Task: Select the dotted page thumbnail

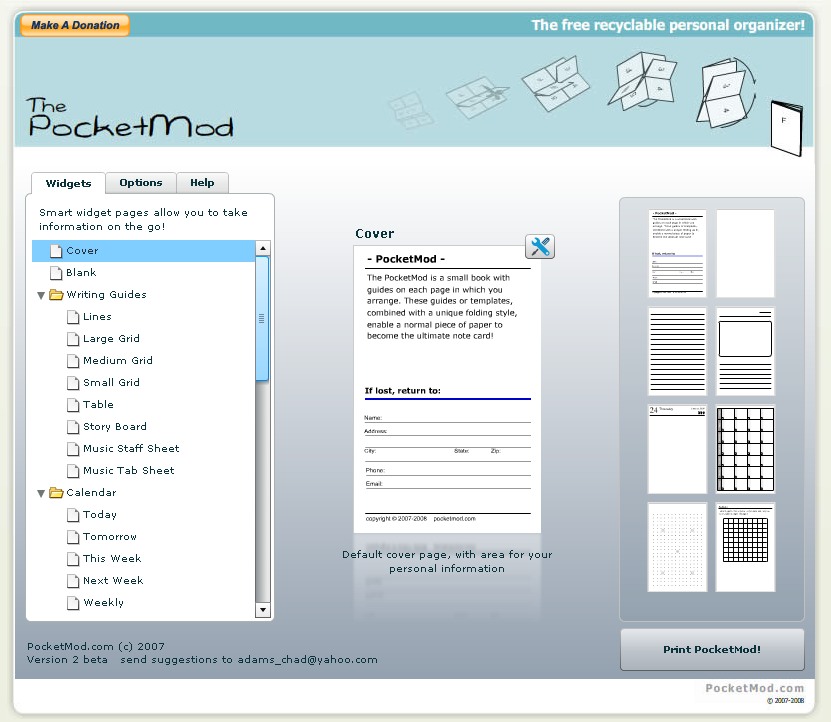Action: (x=677, y=547)
